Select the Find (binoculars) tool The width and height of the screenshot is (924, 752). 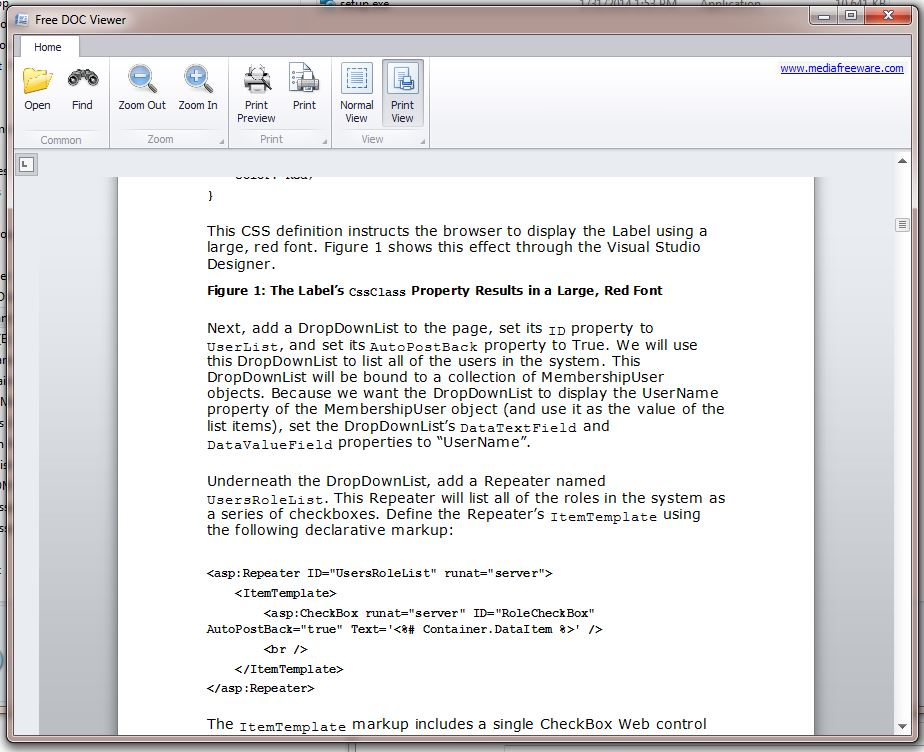[82, 86]
